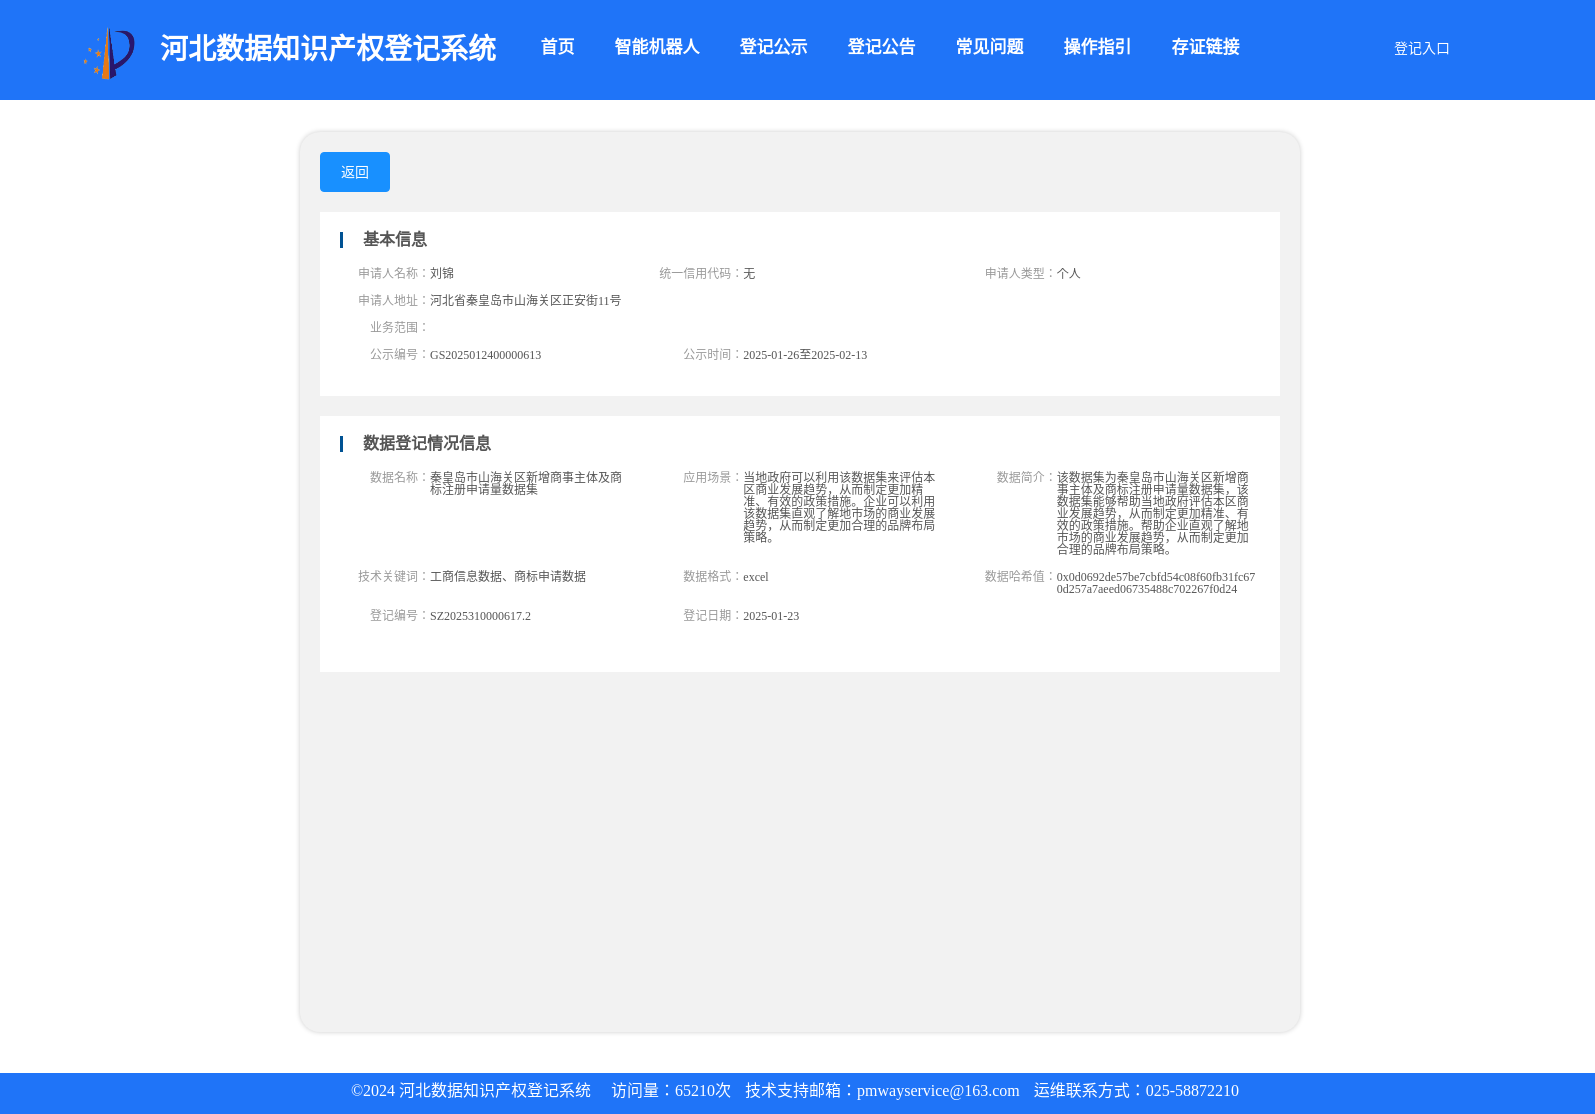This screenshot has height=1114, width=1595.
Task: Select applicant type value 个人
Action: click(1068, 273)
